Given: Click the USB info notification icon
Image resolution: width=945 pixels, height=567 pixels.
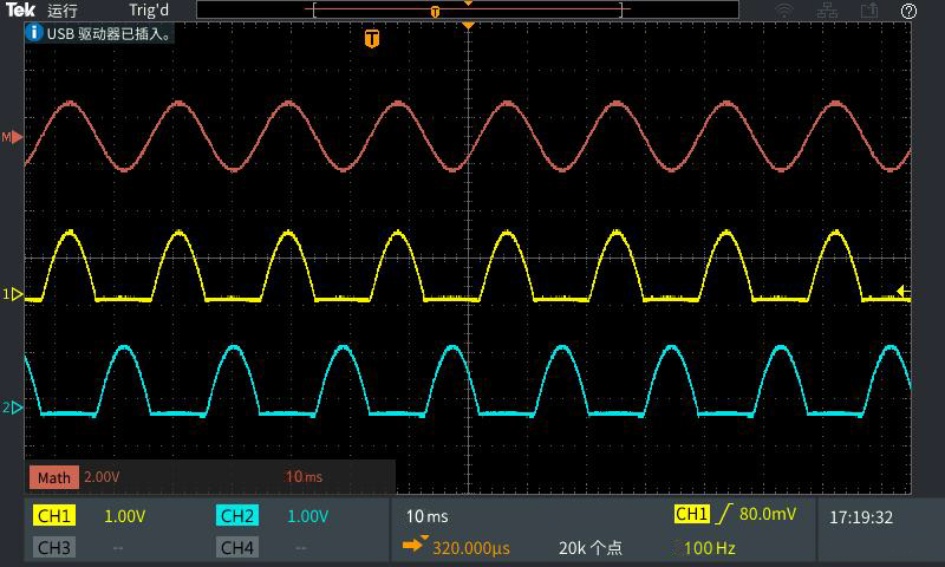Looking at the screenshot, I should (x=34, y=33).
